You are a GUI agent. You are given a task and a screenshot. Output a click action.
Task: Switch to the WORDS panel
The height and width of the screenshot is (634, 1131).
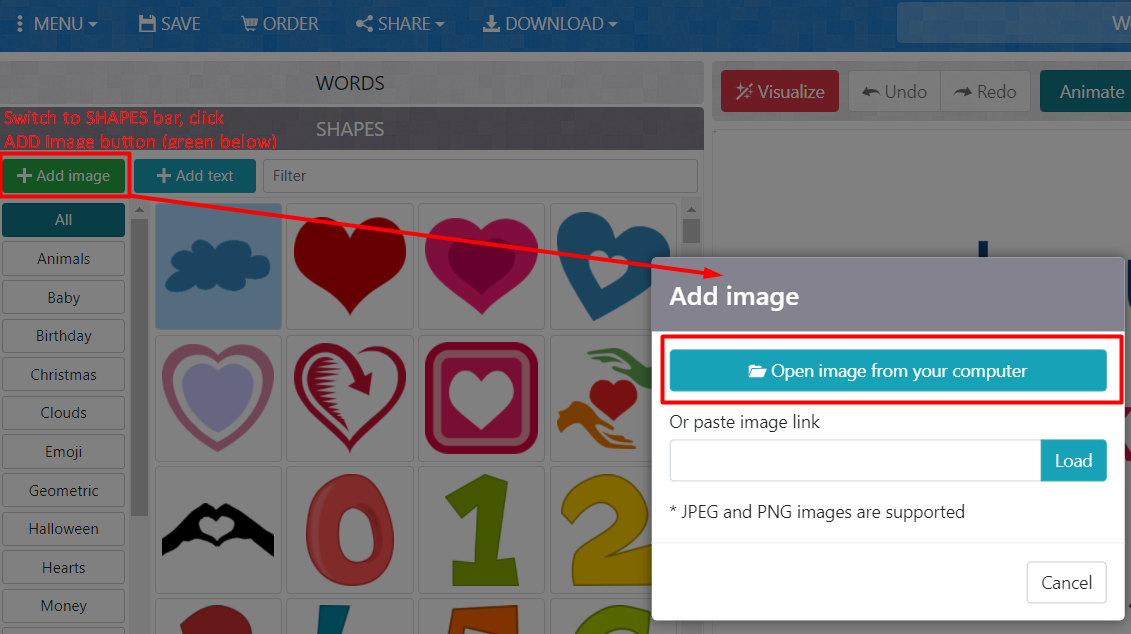point(351,83)
